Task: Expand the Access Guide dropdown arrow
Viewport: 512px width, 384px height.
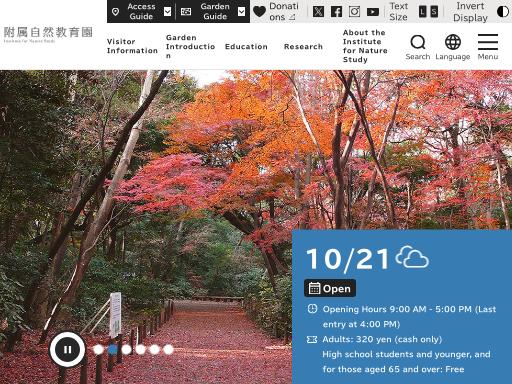Action: coord(167,12)
